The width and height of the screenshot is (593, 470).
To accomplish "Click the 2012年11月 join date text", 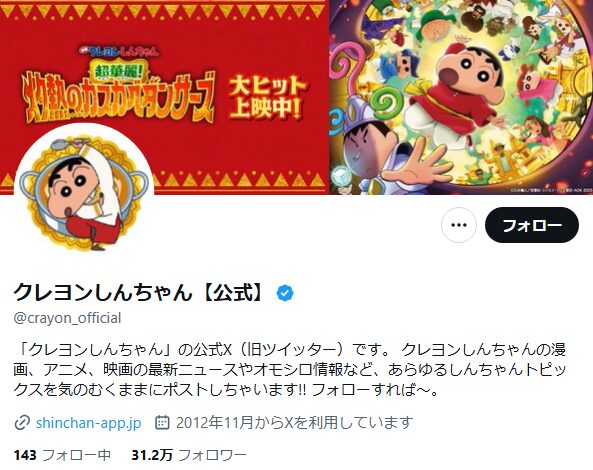I will 214,423.
